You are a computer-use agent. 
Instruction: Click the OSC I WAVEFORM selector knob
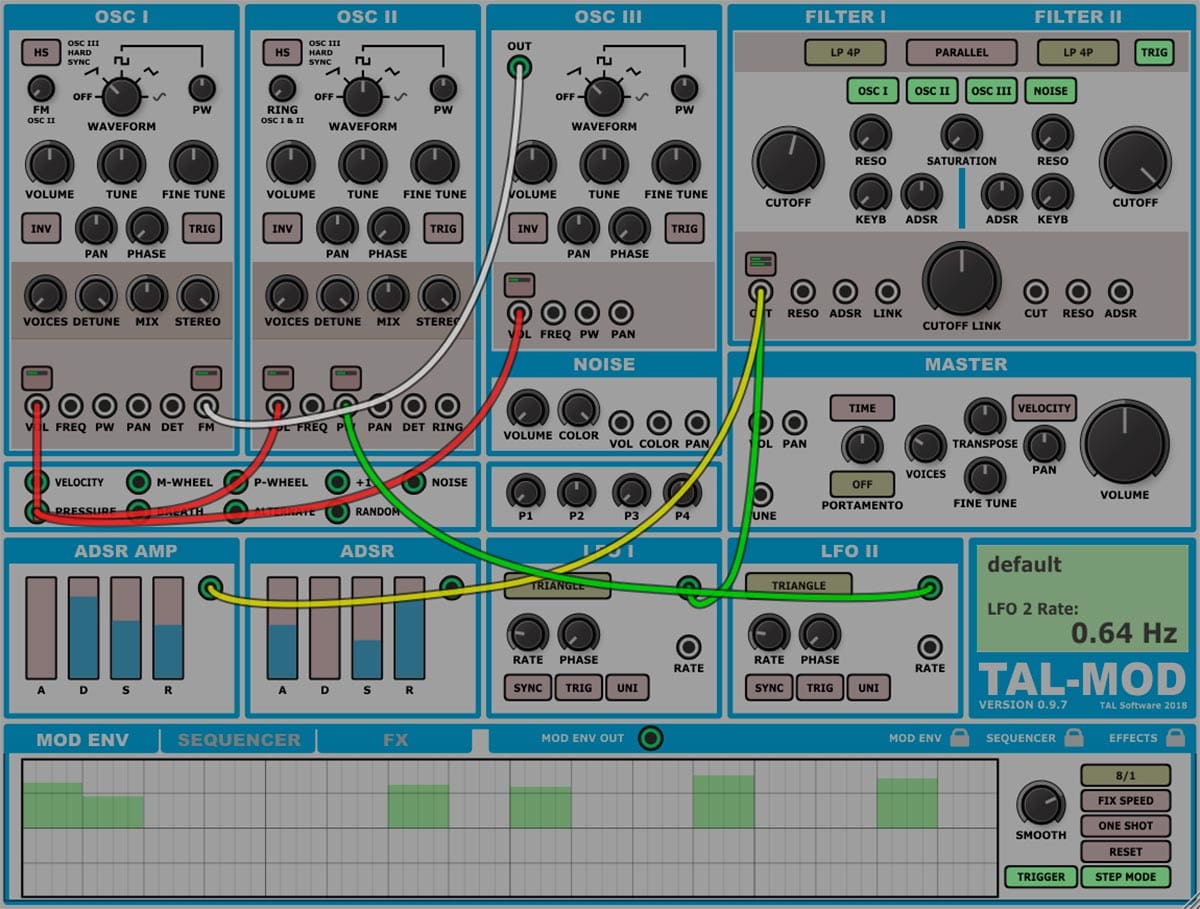coord(121,97)
